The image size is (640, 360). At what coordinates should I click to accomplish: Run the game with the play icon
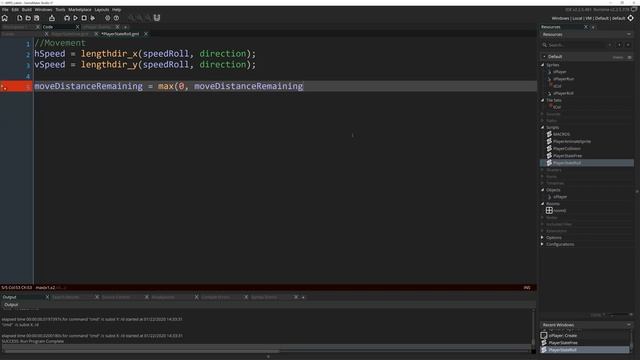click(x=76, y=18)
